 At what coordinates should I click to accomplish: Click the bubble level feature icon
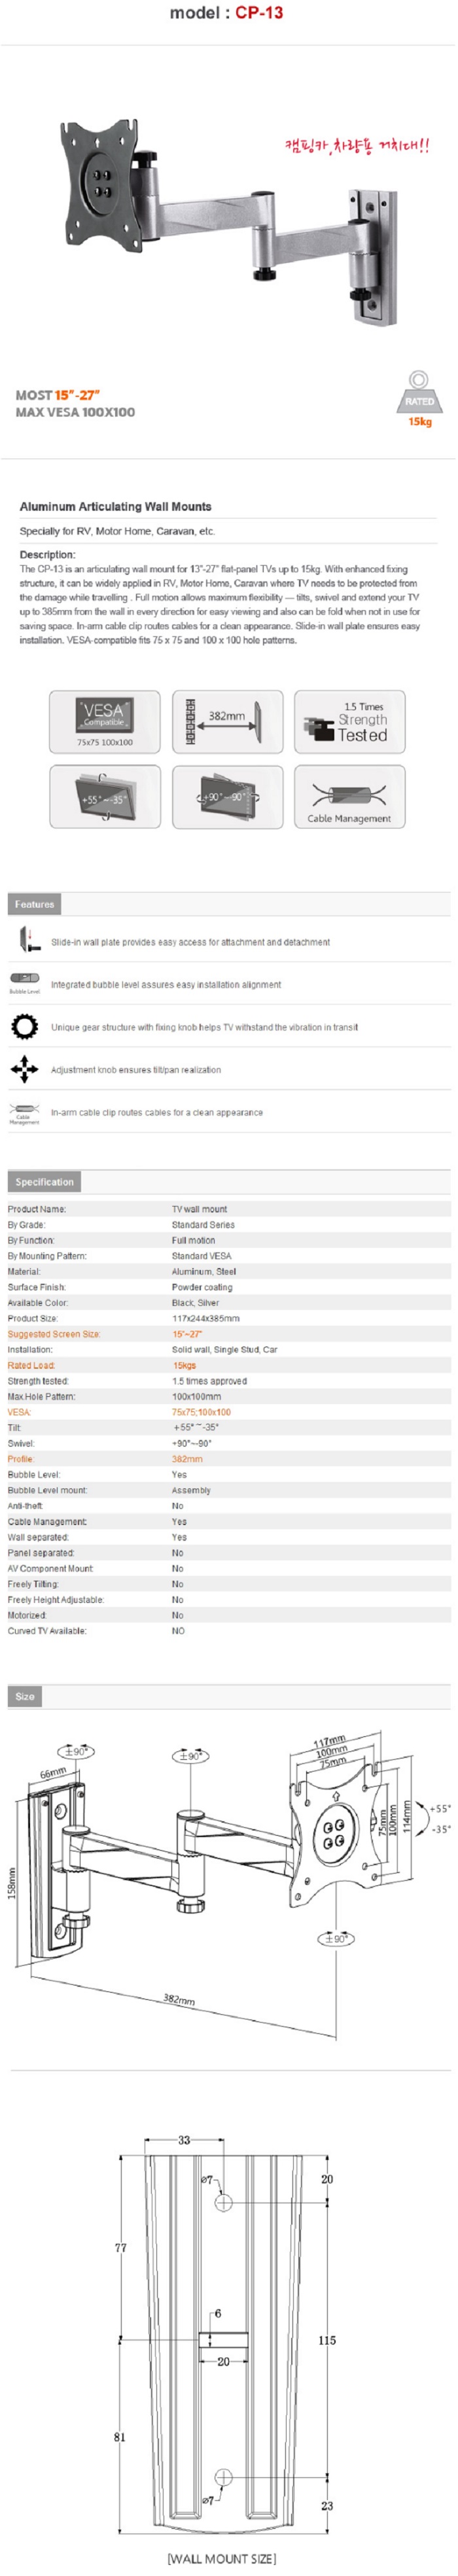pyautogui.click(x=25, y=983)
